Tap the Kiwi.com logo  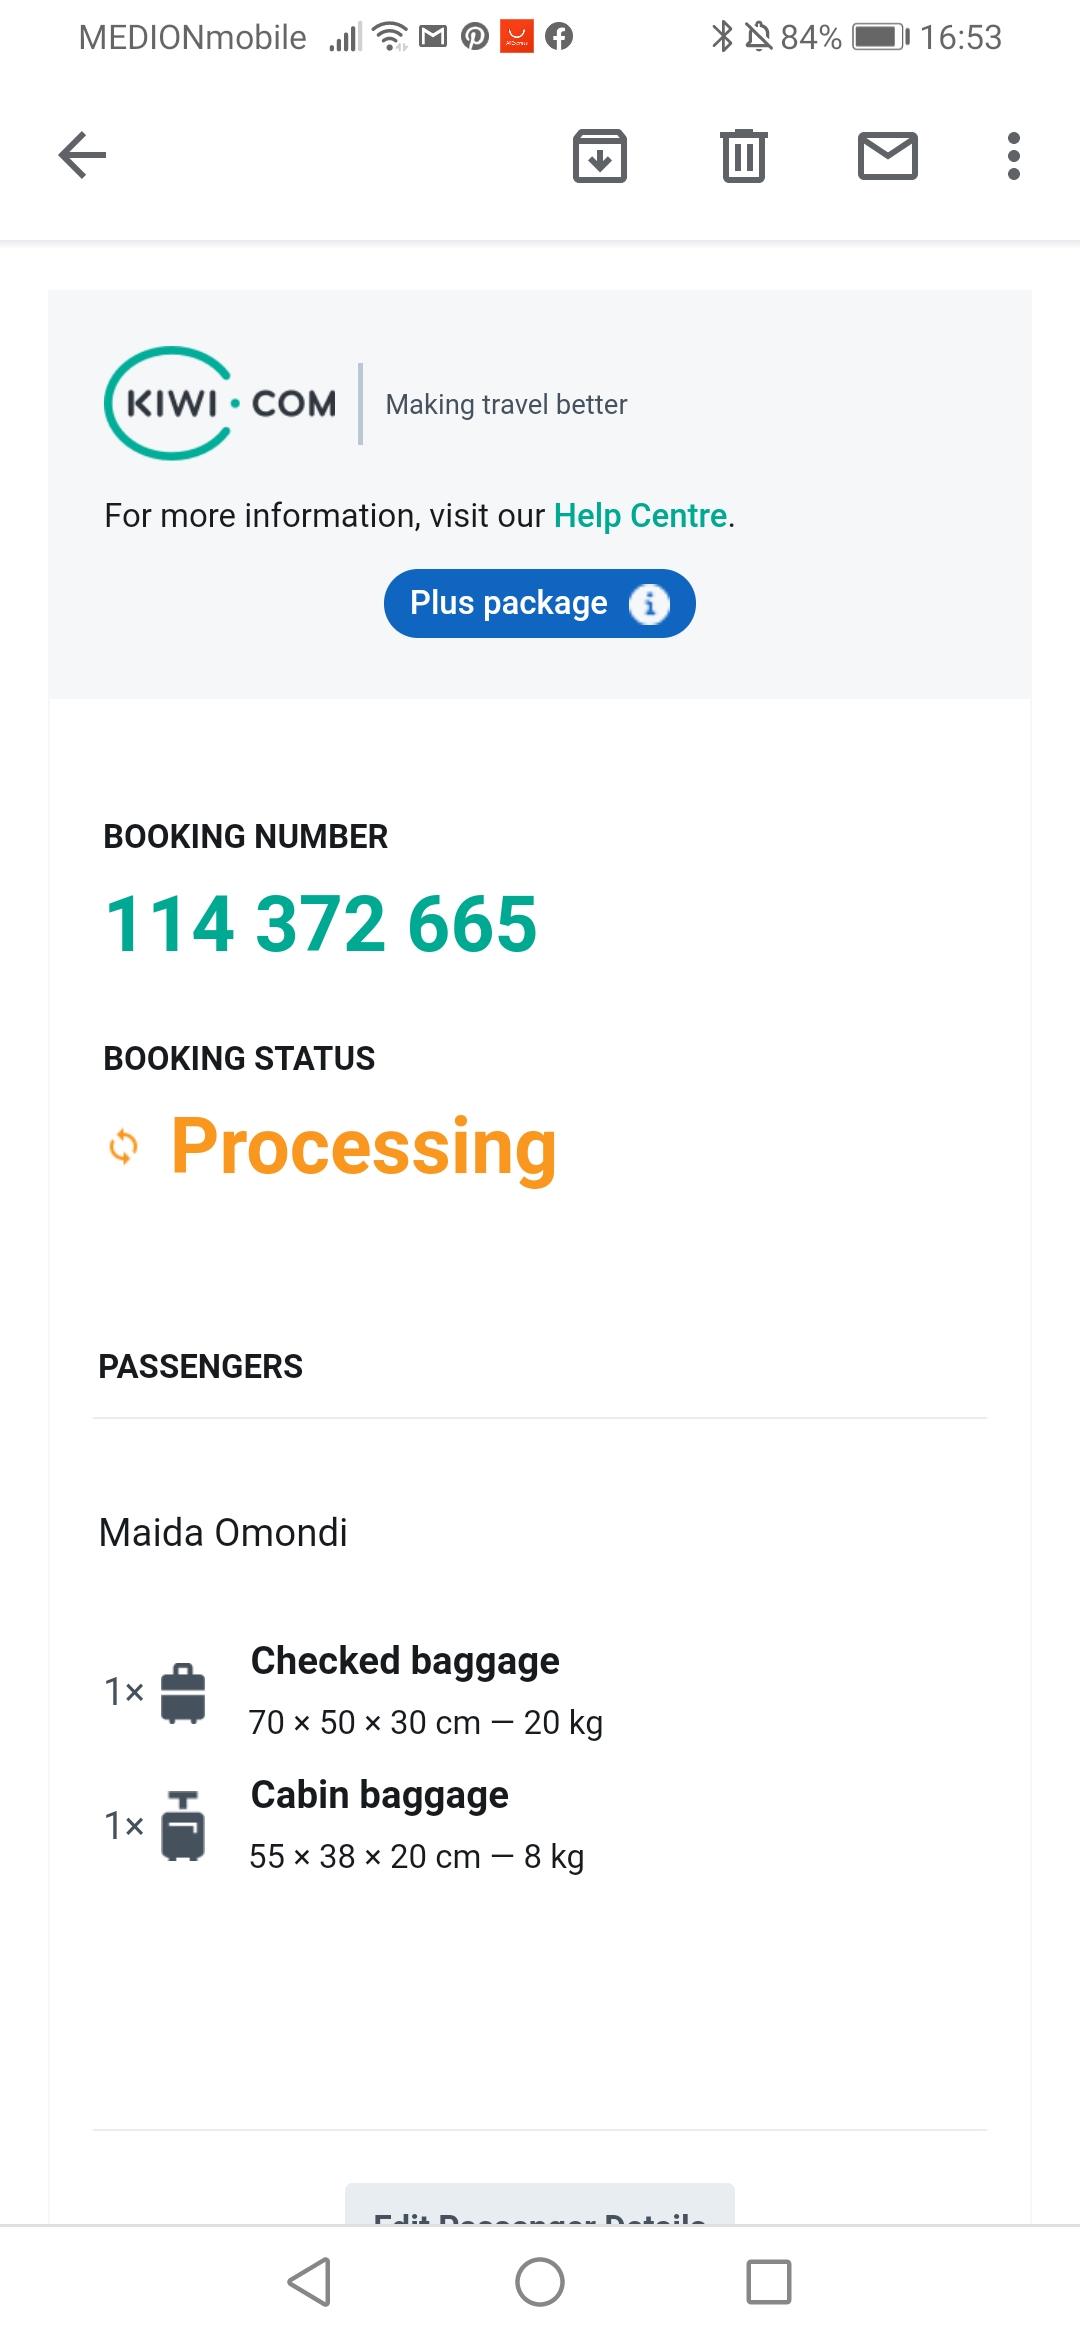221,403
